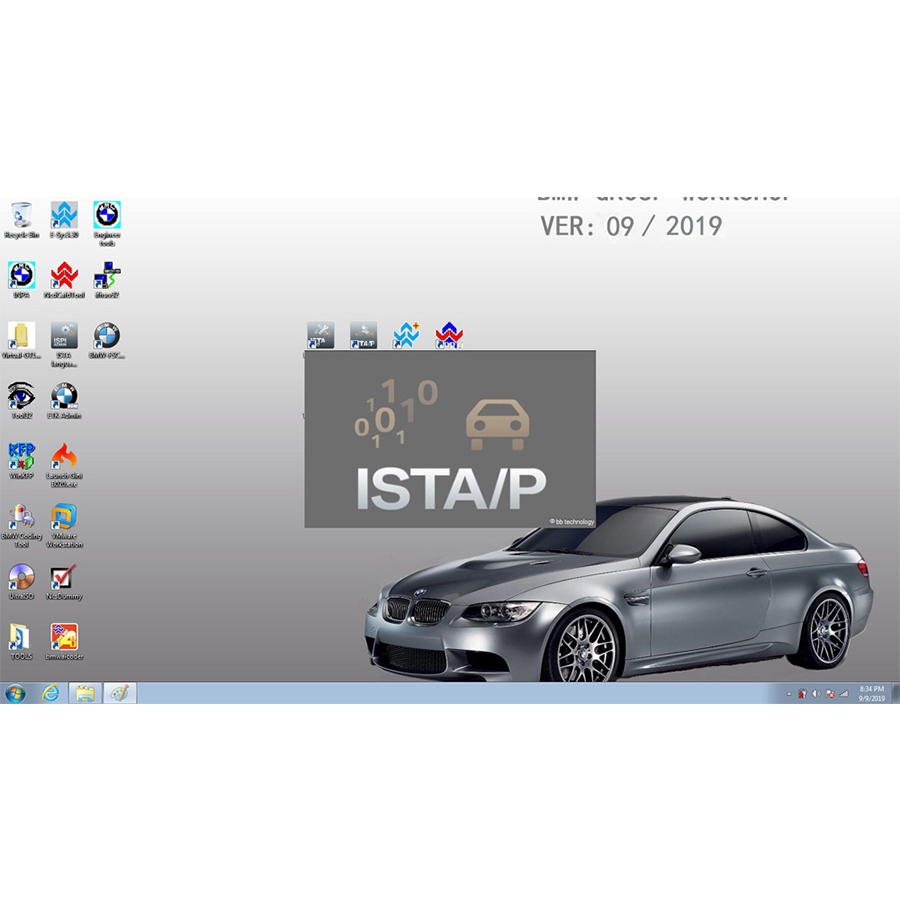Viewport: 900px width, 900px height.
Task: Open the NcsDummy checkmark shortcut
Action: (x=64, y=581)
